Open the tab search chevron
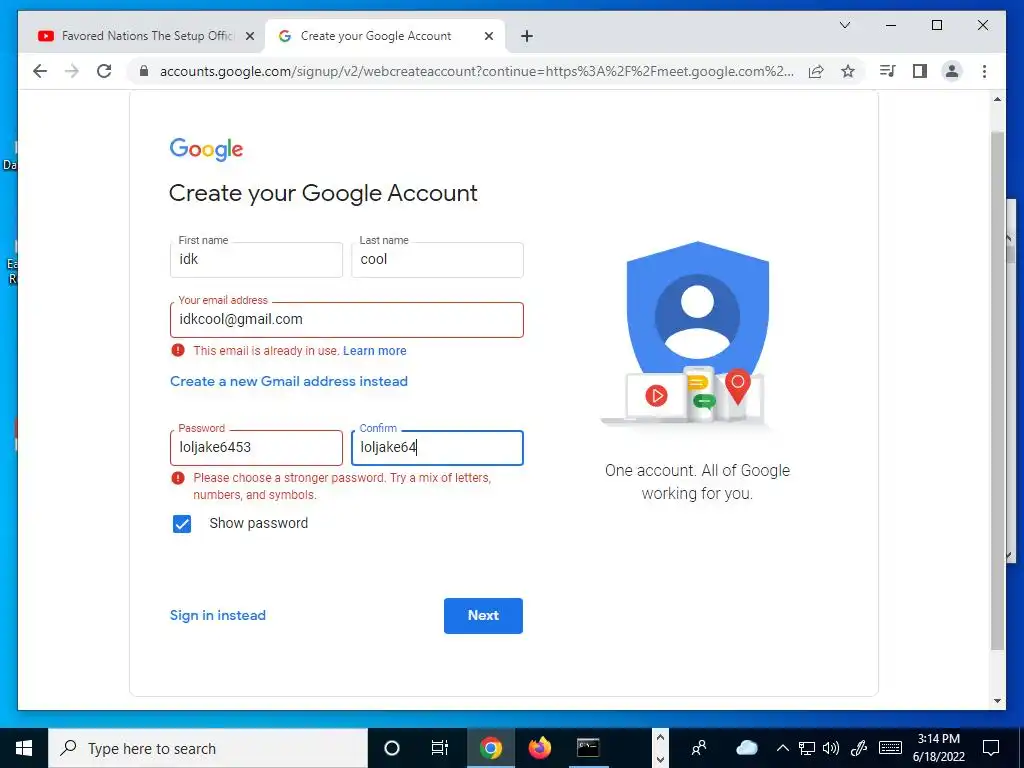This screenshot has width=1024, height=768. [x=844, y=25]
